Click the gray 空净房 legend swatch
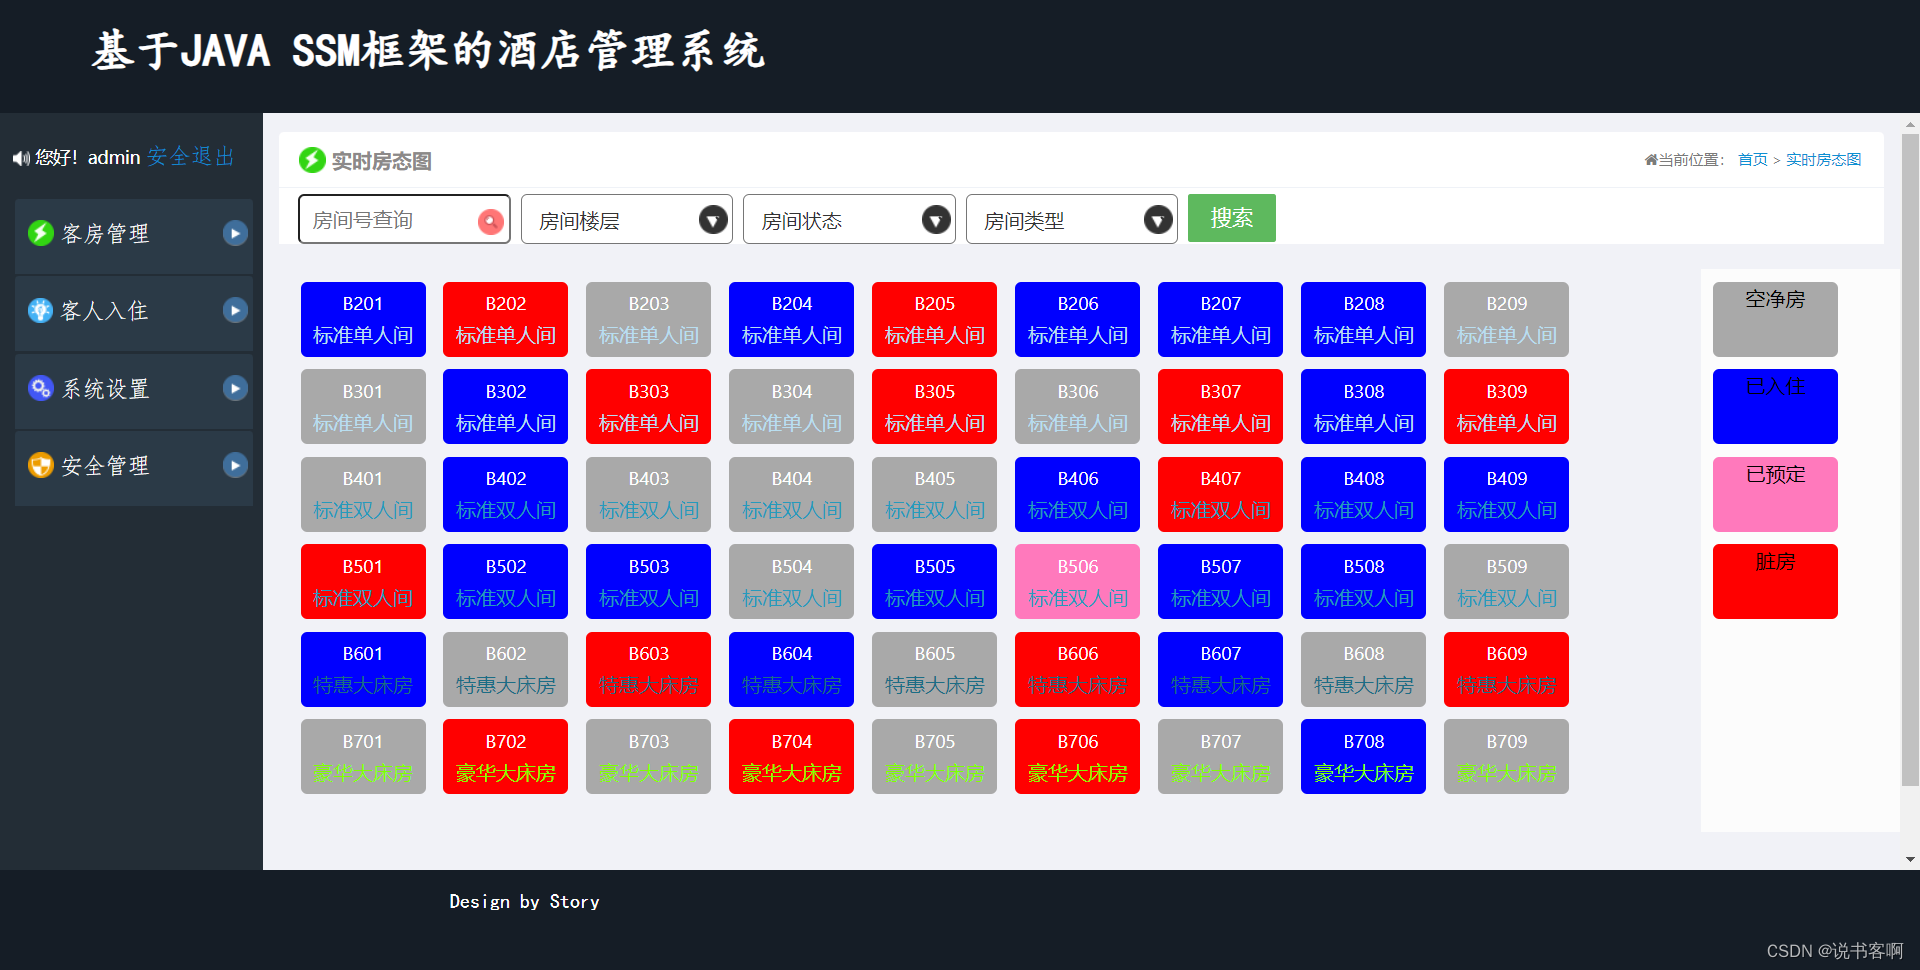Image resolution: width=1920 pixels, height=970 pixels. point(1775,319)
